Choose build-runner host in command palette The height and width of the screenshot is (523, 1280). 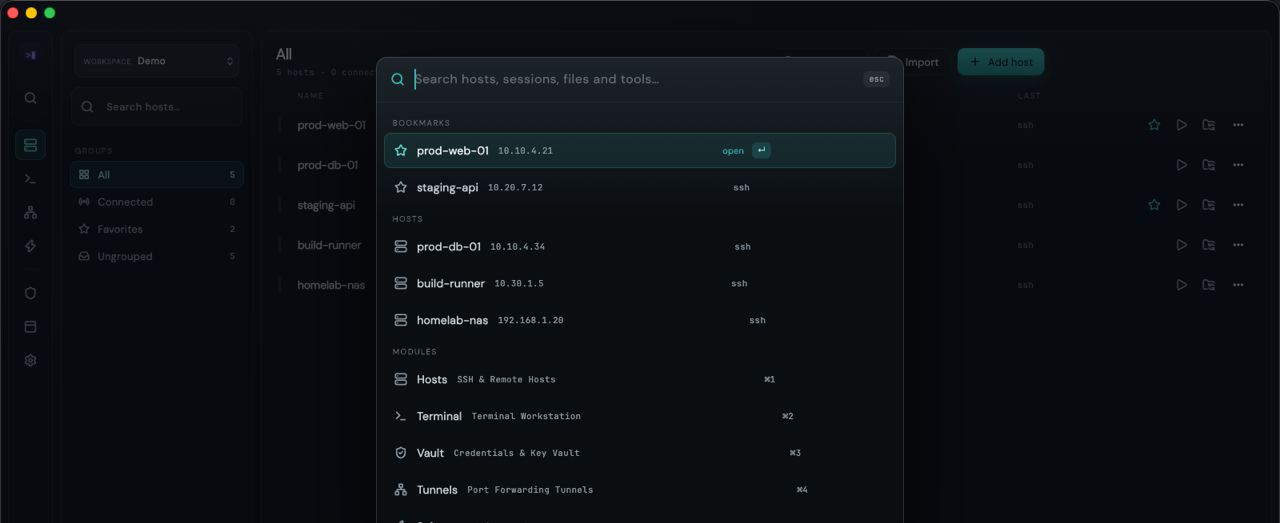640,283
